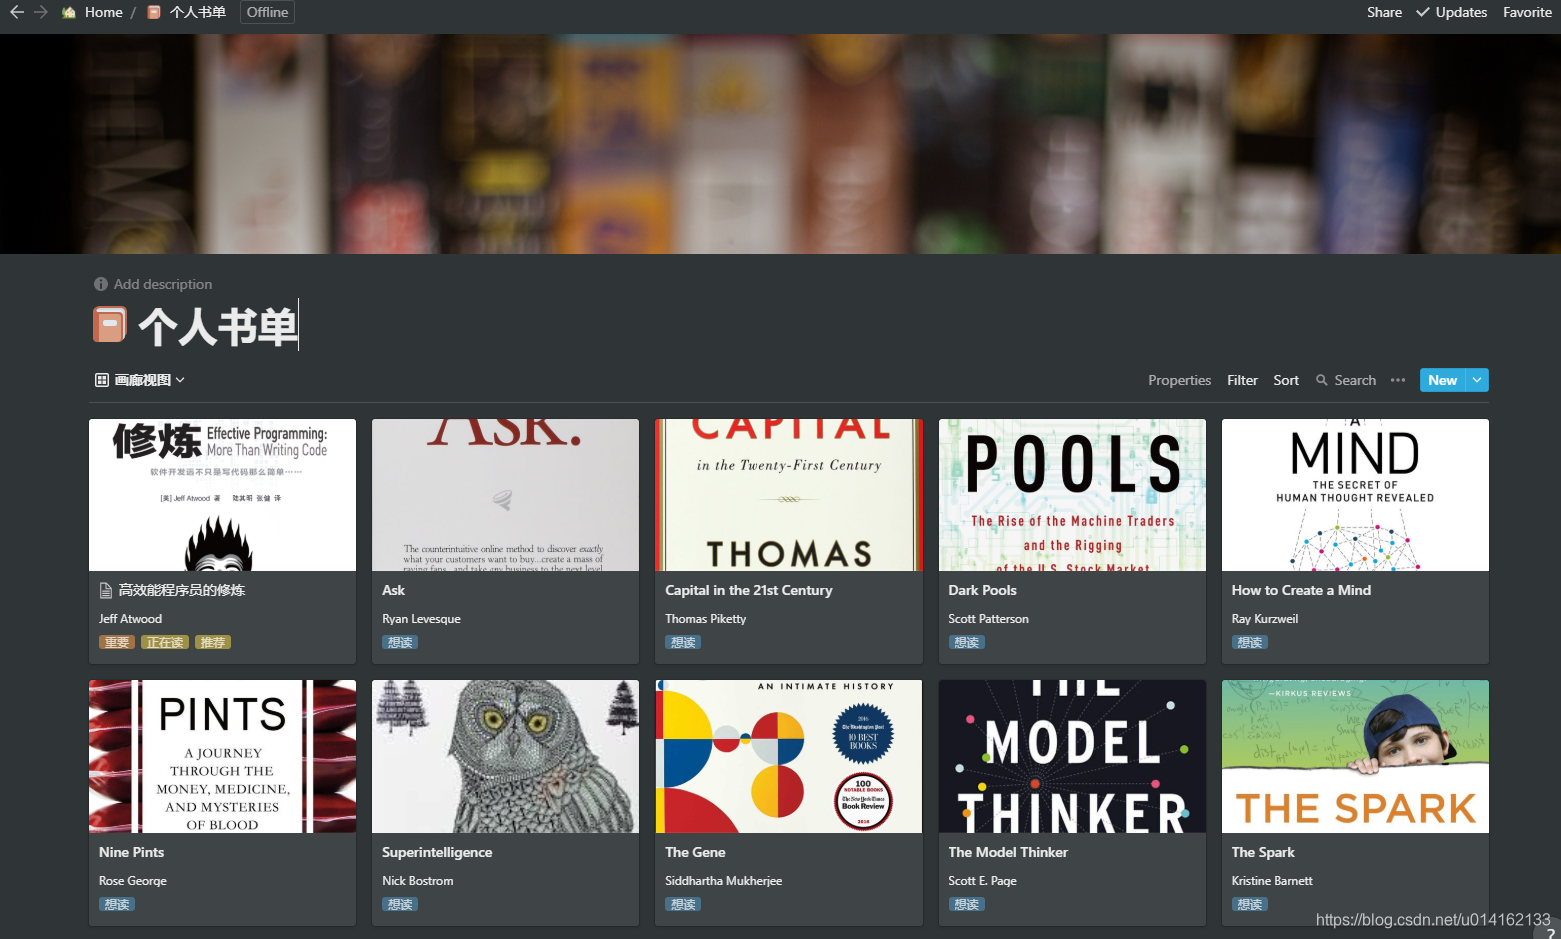Go forward with the right arrow icon

pyautogui.click(x=41, y=12)
